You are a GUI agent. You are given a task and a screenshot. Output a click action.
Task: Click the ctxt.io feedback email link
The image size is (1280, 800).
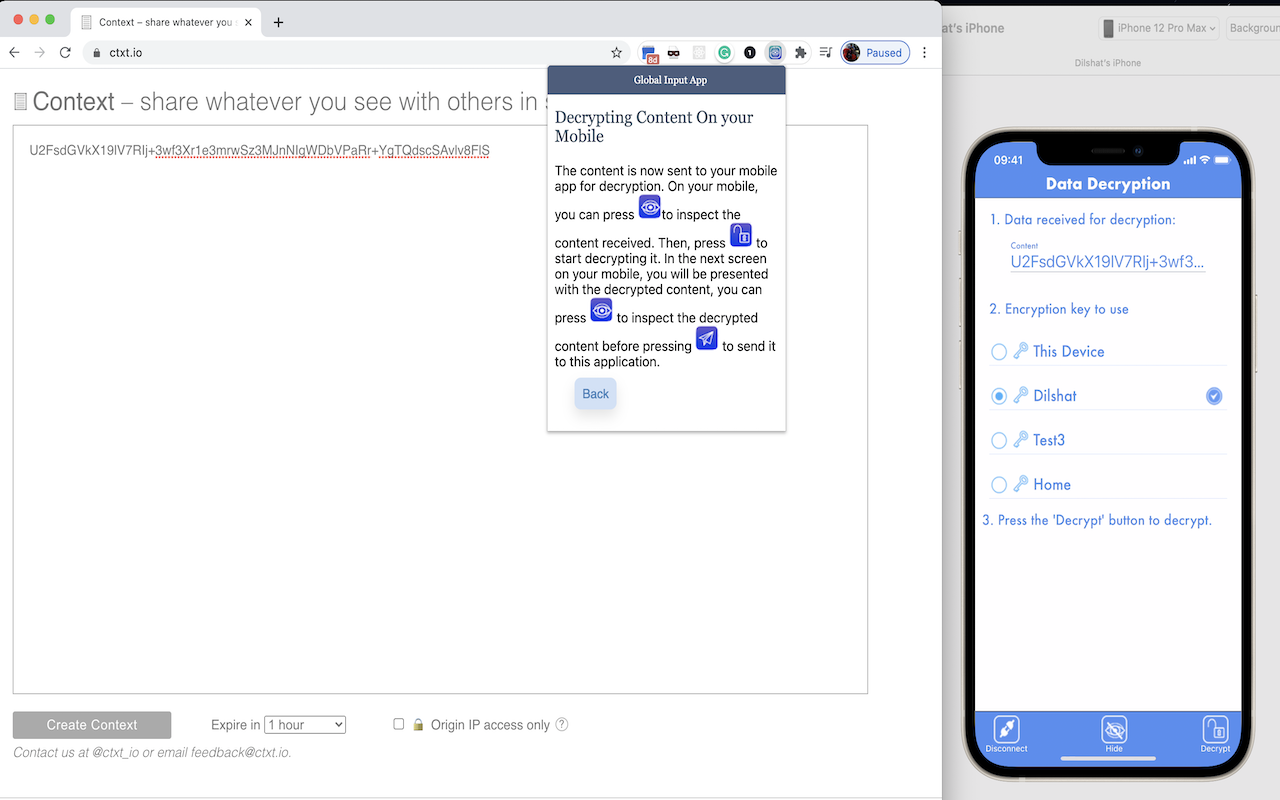pyautogui.click(x=230, y=752)
